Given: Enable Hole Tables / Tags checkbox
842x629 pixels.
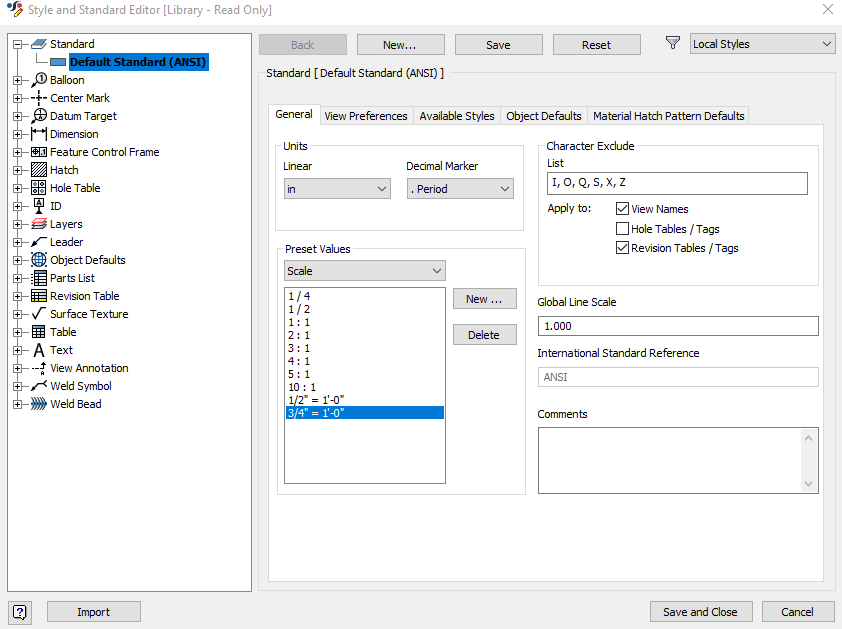Looking at the screenshot, I should (x=623, y=228).
